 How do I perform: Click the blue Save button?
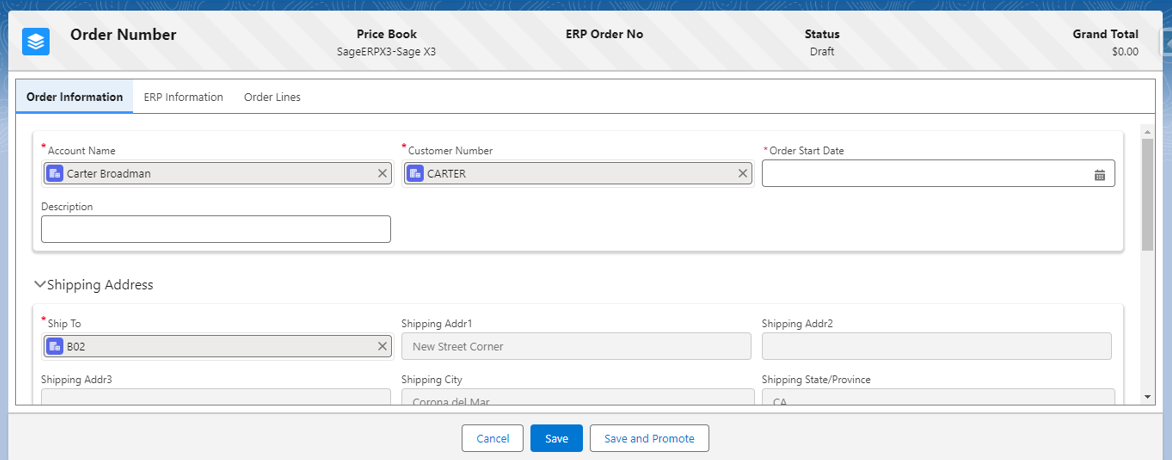click(x=556, y=438)
